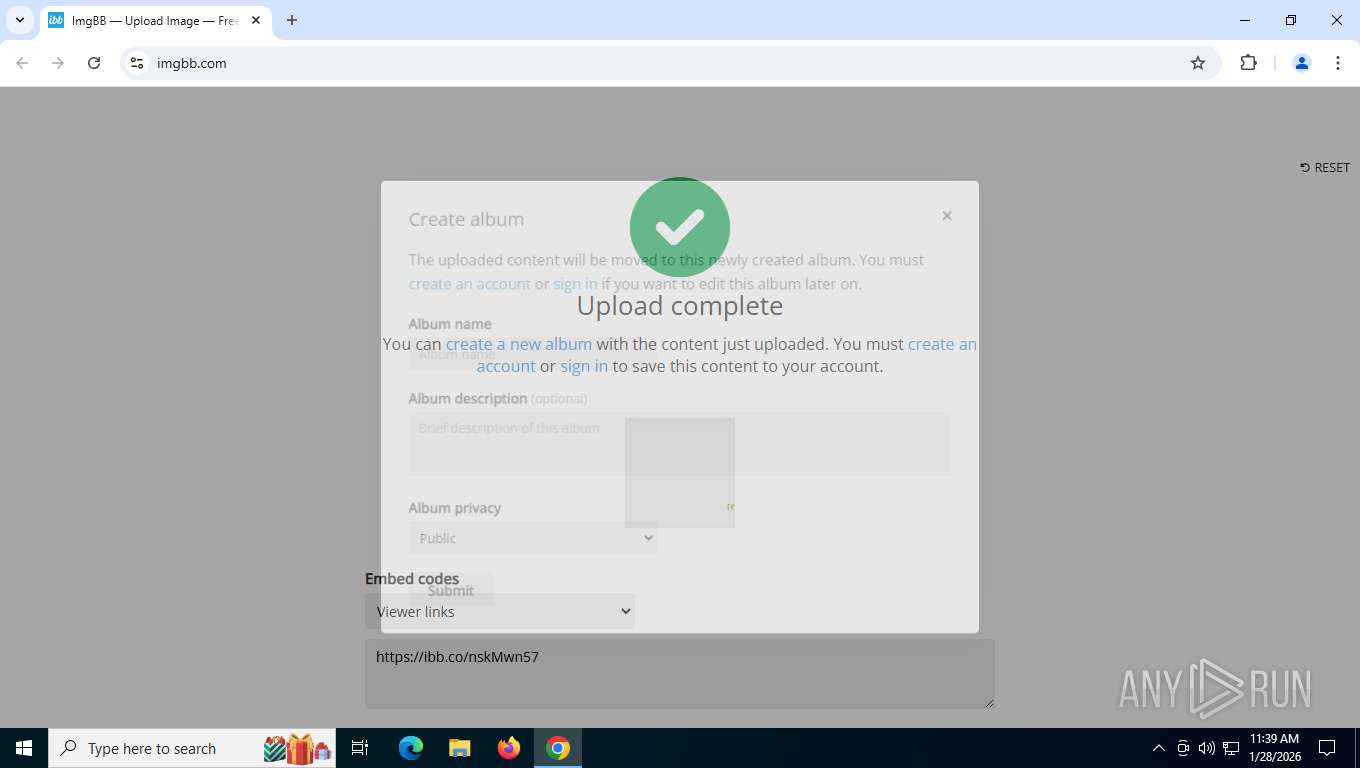Open network status tray icon
The image size is (1360, 768).
(x=1231, y=748)
